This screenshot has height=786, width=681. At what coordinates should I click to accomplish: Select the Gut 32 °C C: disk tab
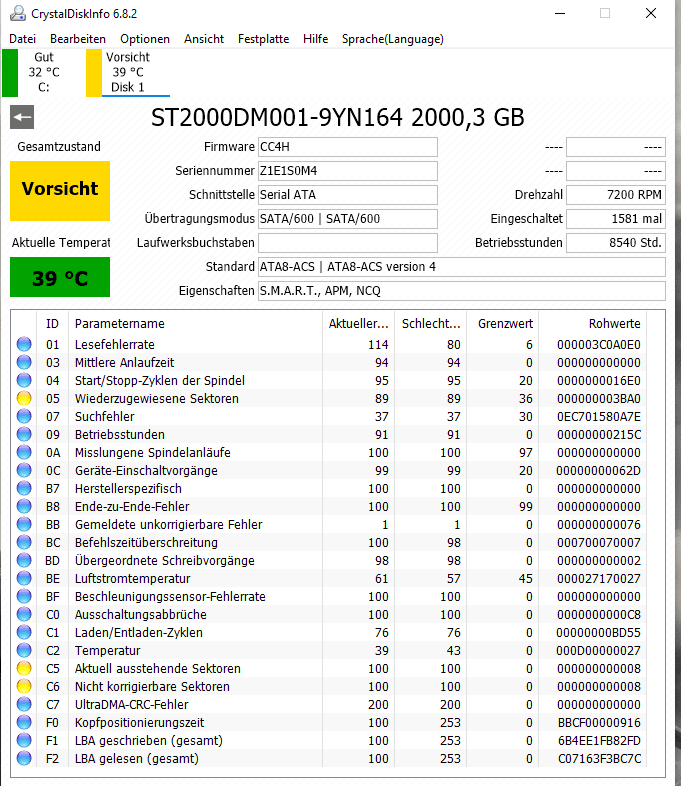[44, 72]
